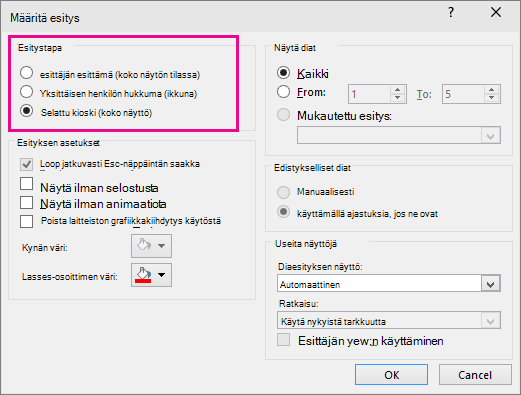Confirm settings with the OK button
Viewport: 521px width, 395px height.
(x=391, y=375)
